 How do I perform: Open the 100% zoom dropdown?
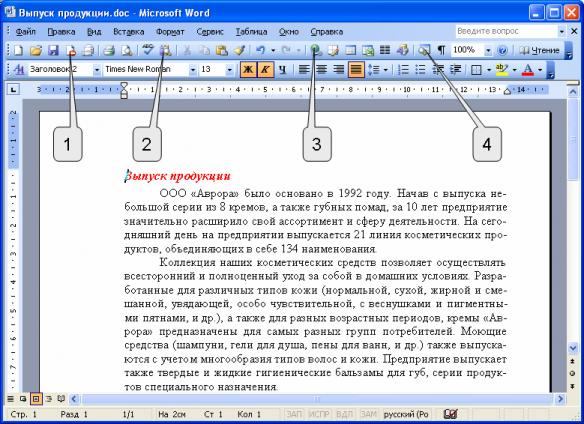pyautogui.click(x=488, y=50)
